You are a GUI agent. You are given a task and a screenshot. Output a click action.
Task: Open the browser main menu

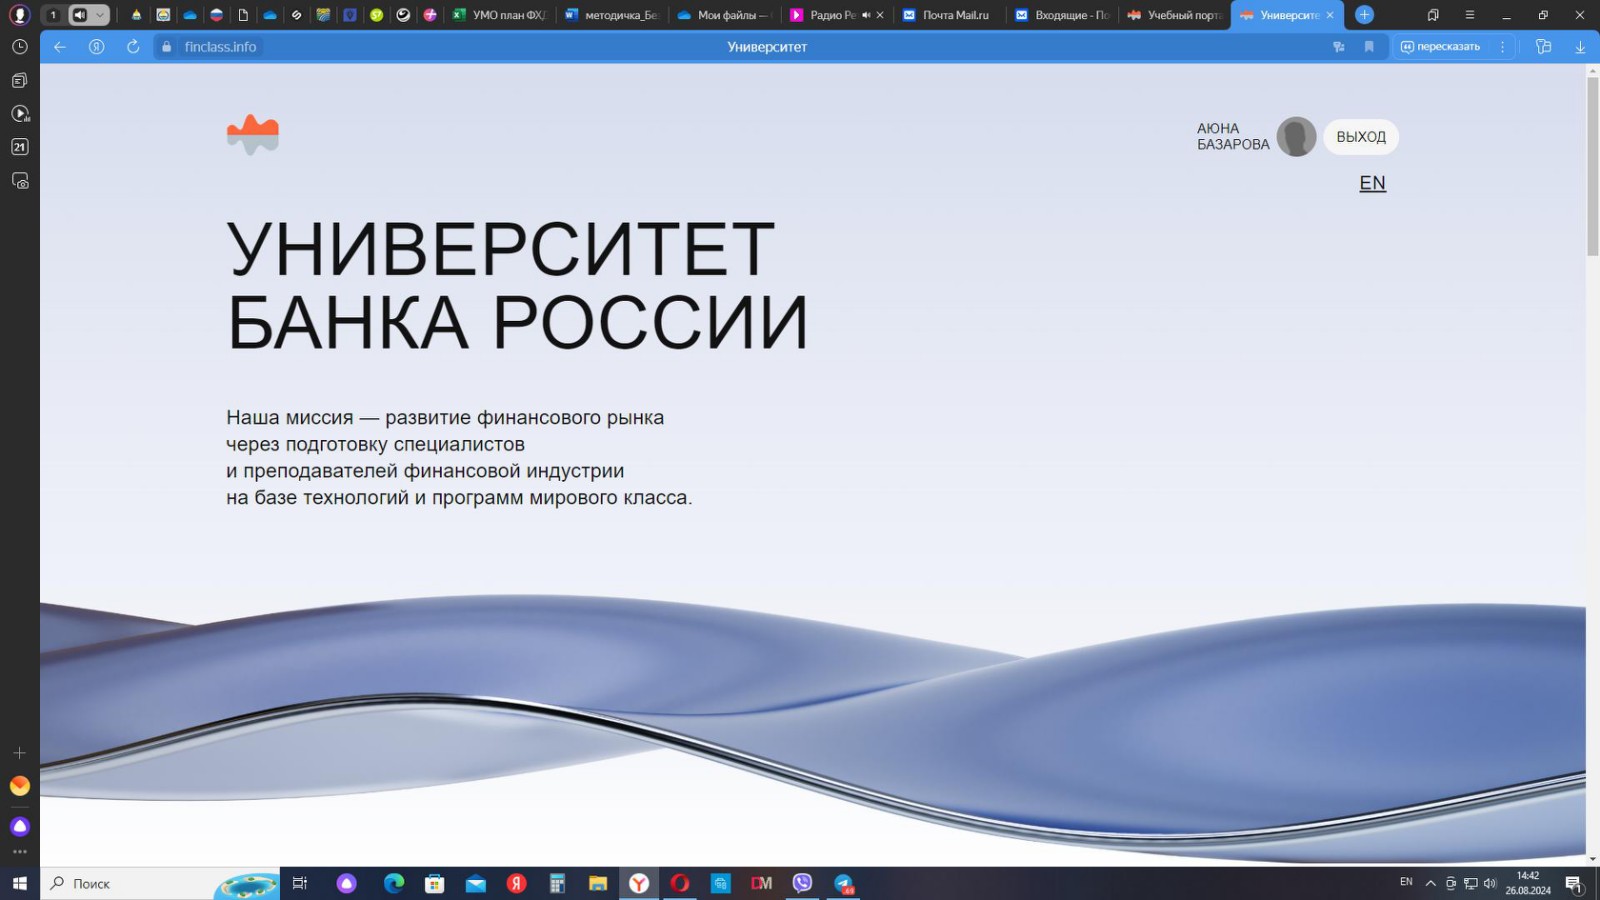tap(1469, 15)
